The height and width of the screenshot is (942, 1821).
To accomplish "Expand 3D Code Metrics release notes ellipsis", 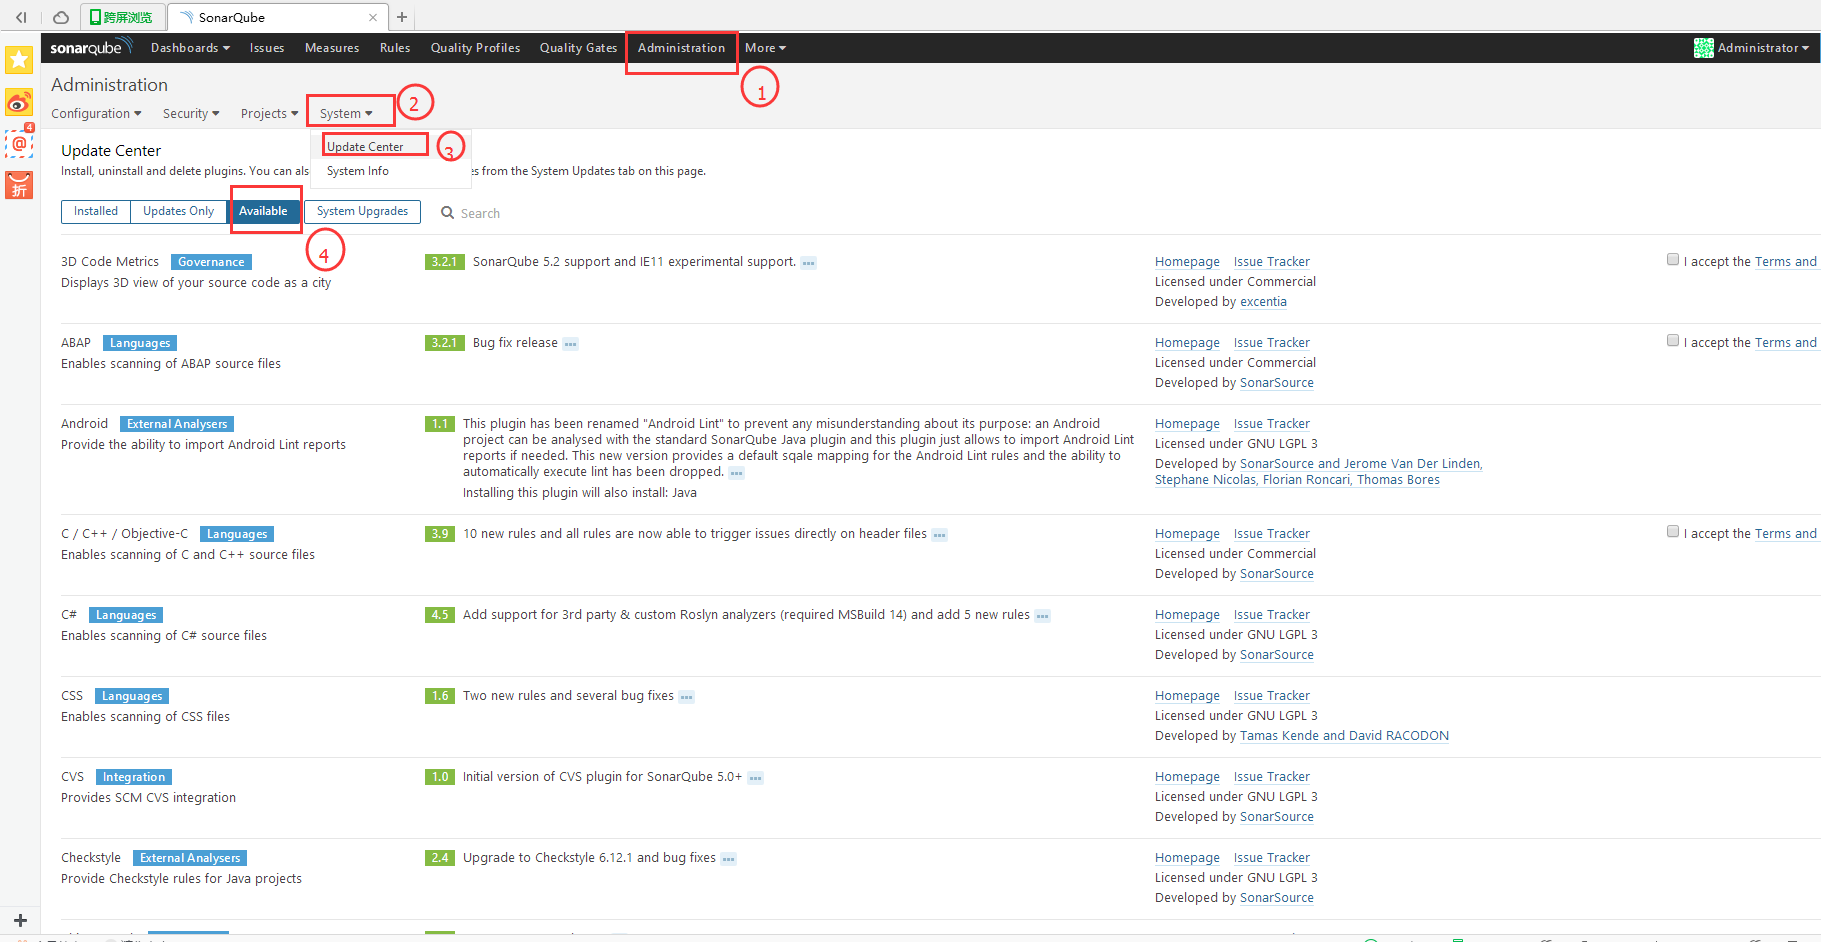I will pyautogui.click(x=808, y=263).
